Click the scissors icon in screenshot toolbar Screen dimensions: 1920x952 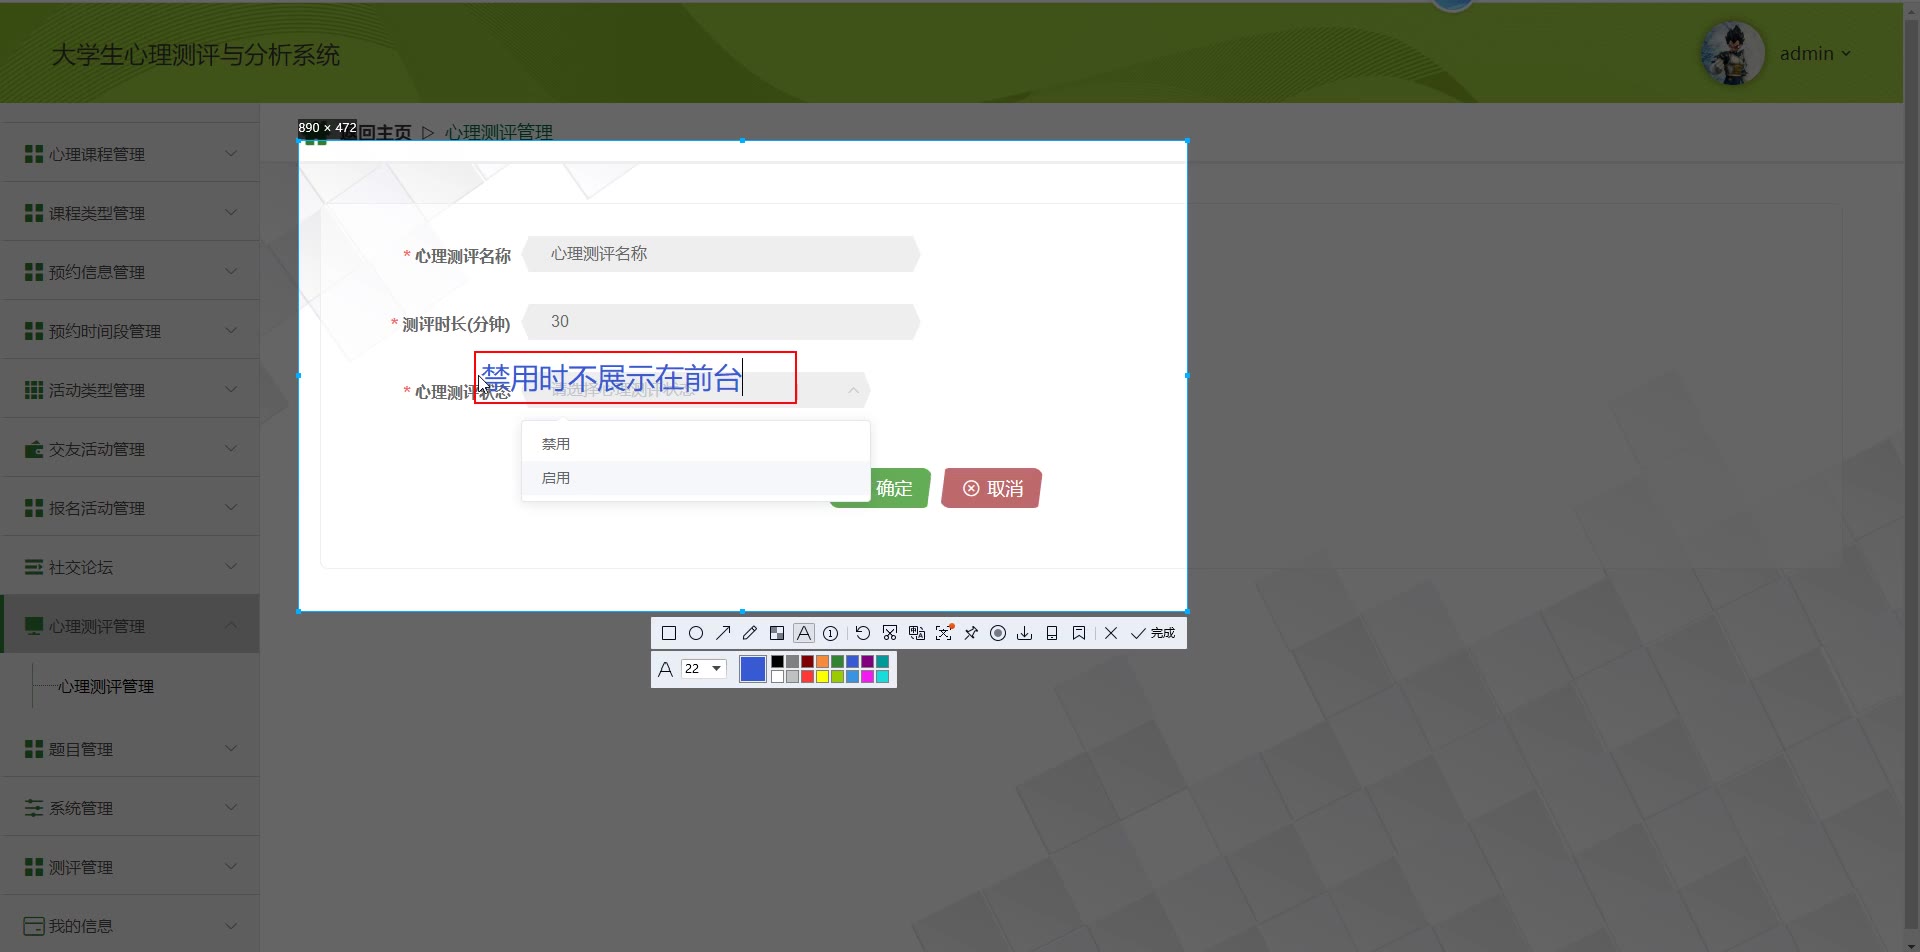[x=890, y=633]
